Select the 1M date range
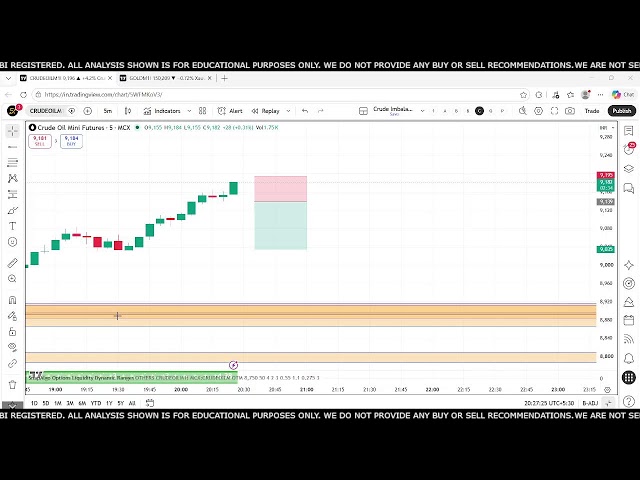Screen dimensions: 640x480 [x=58, y=403]
